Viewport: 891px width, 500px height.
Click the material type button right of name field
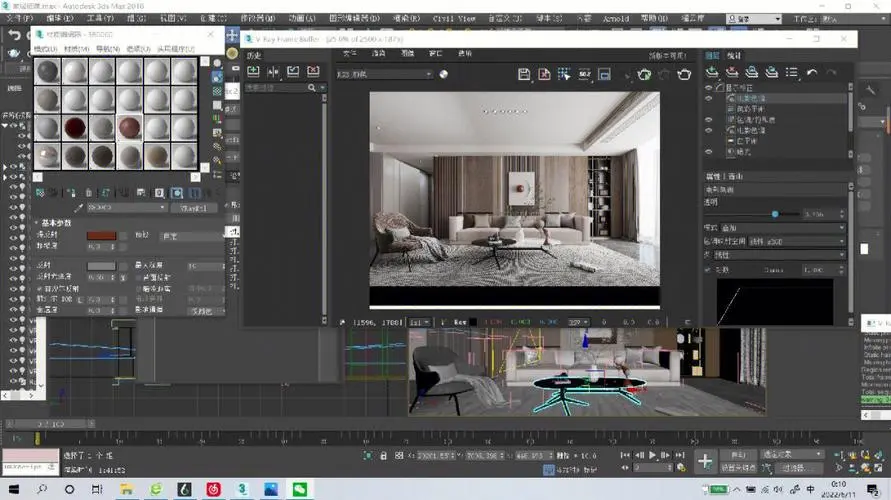(193, 208)
